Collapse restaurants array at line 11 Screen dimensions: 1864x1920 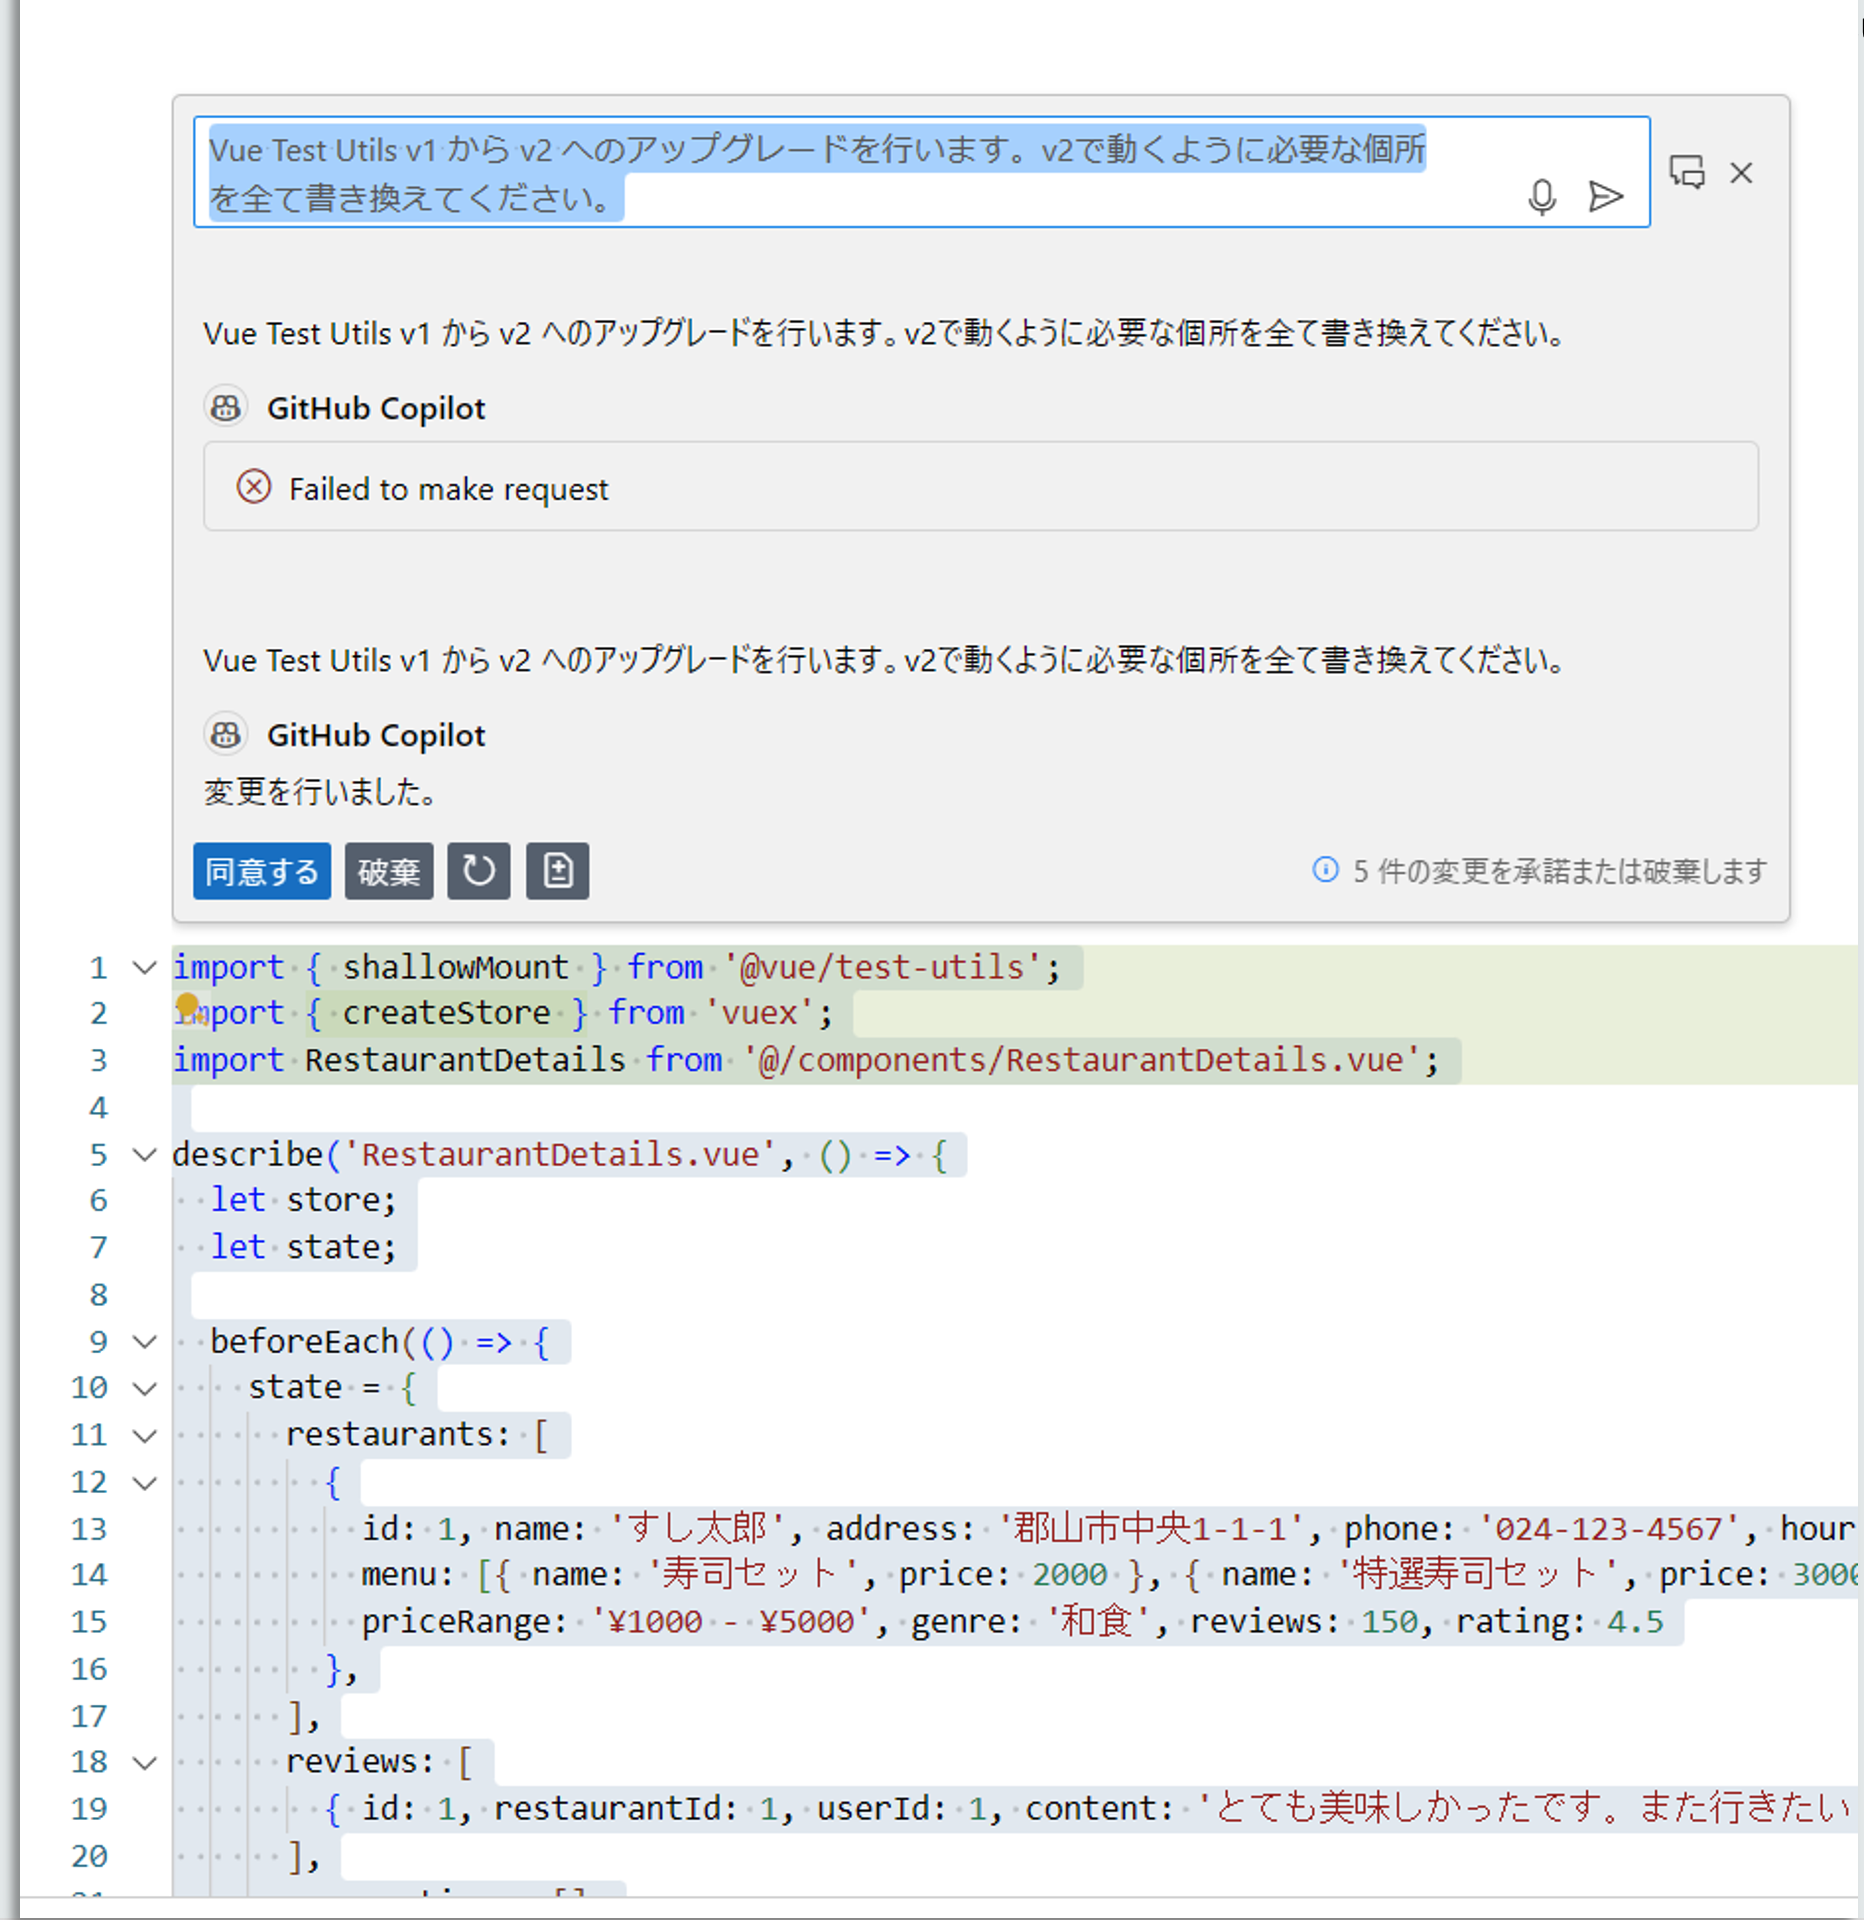pos(145,1435)
